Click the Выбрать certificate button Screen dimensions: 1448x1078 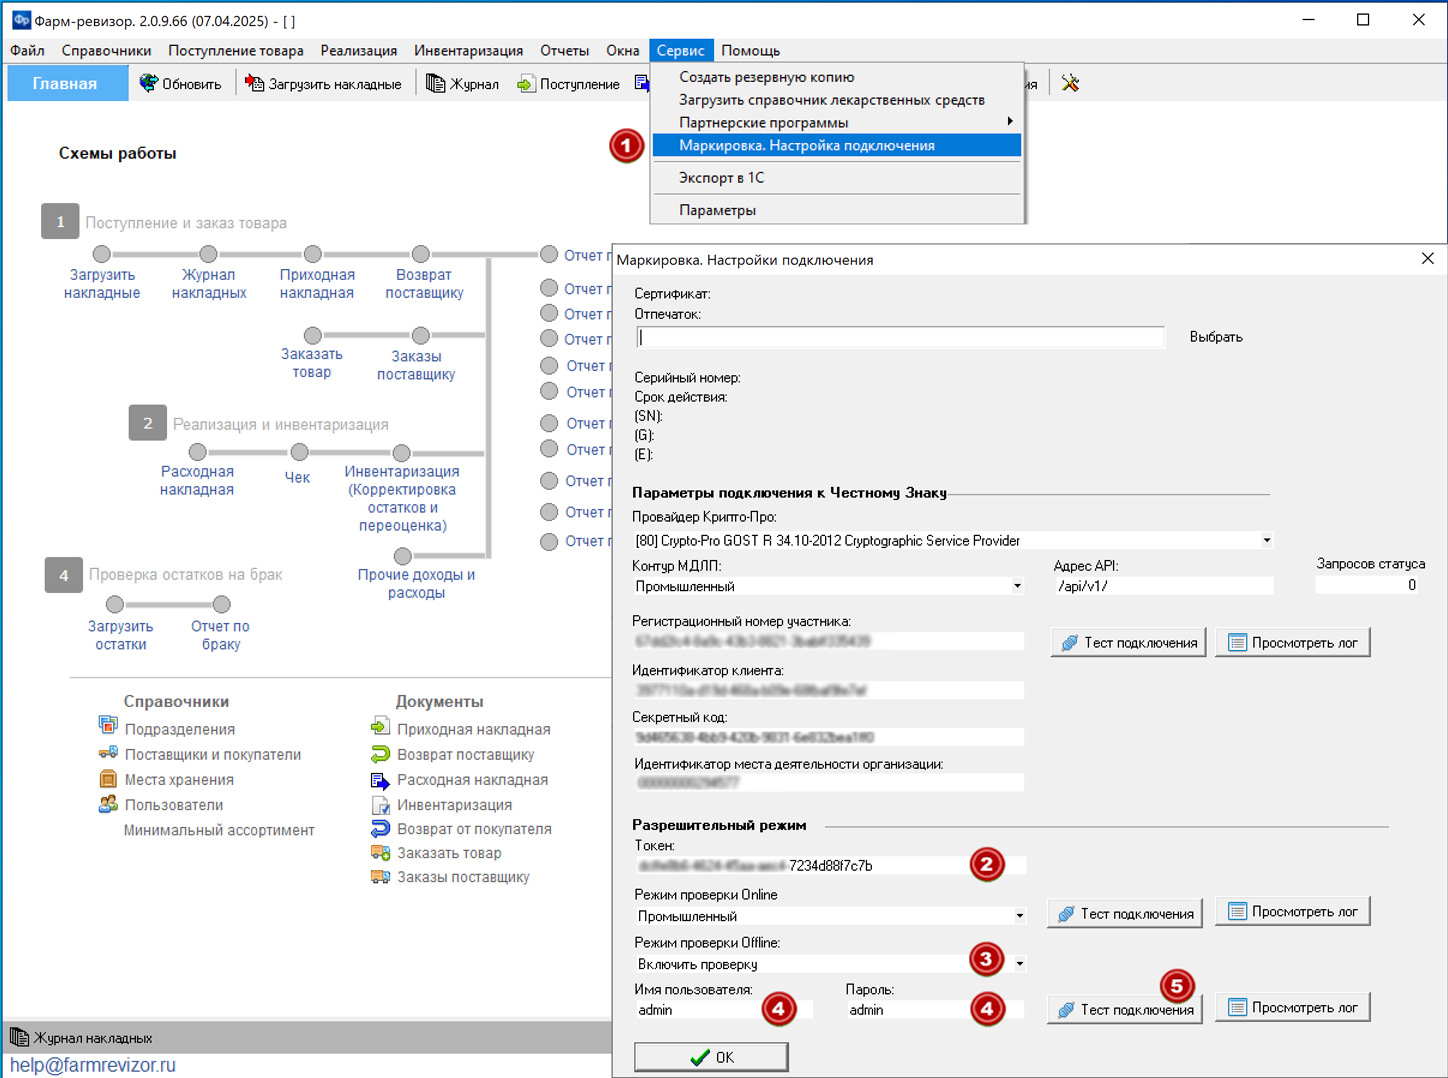coord(1216,337)
